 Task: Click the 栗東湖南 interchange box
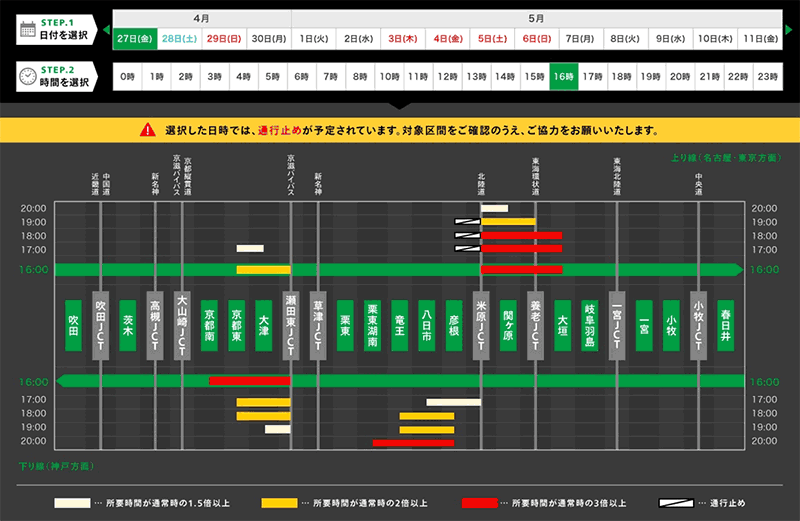point(372,326)
